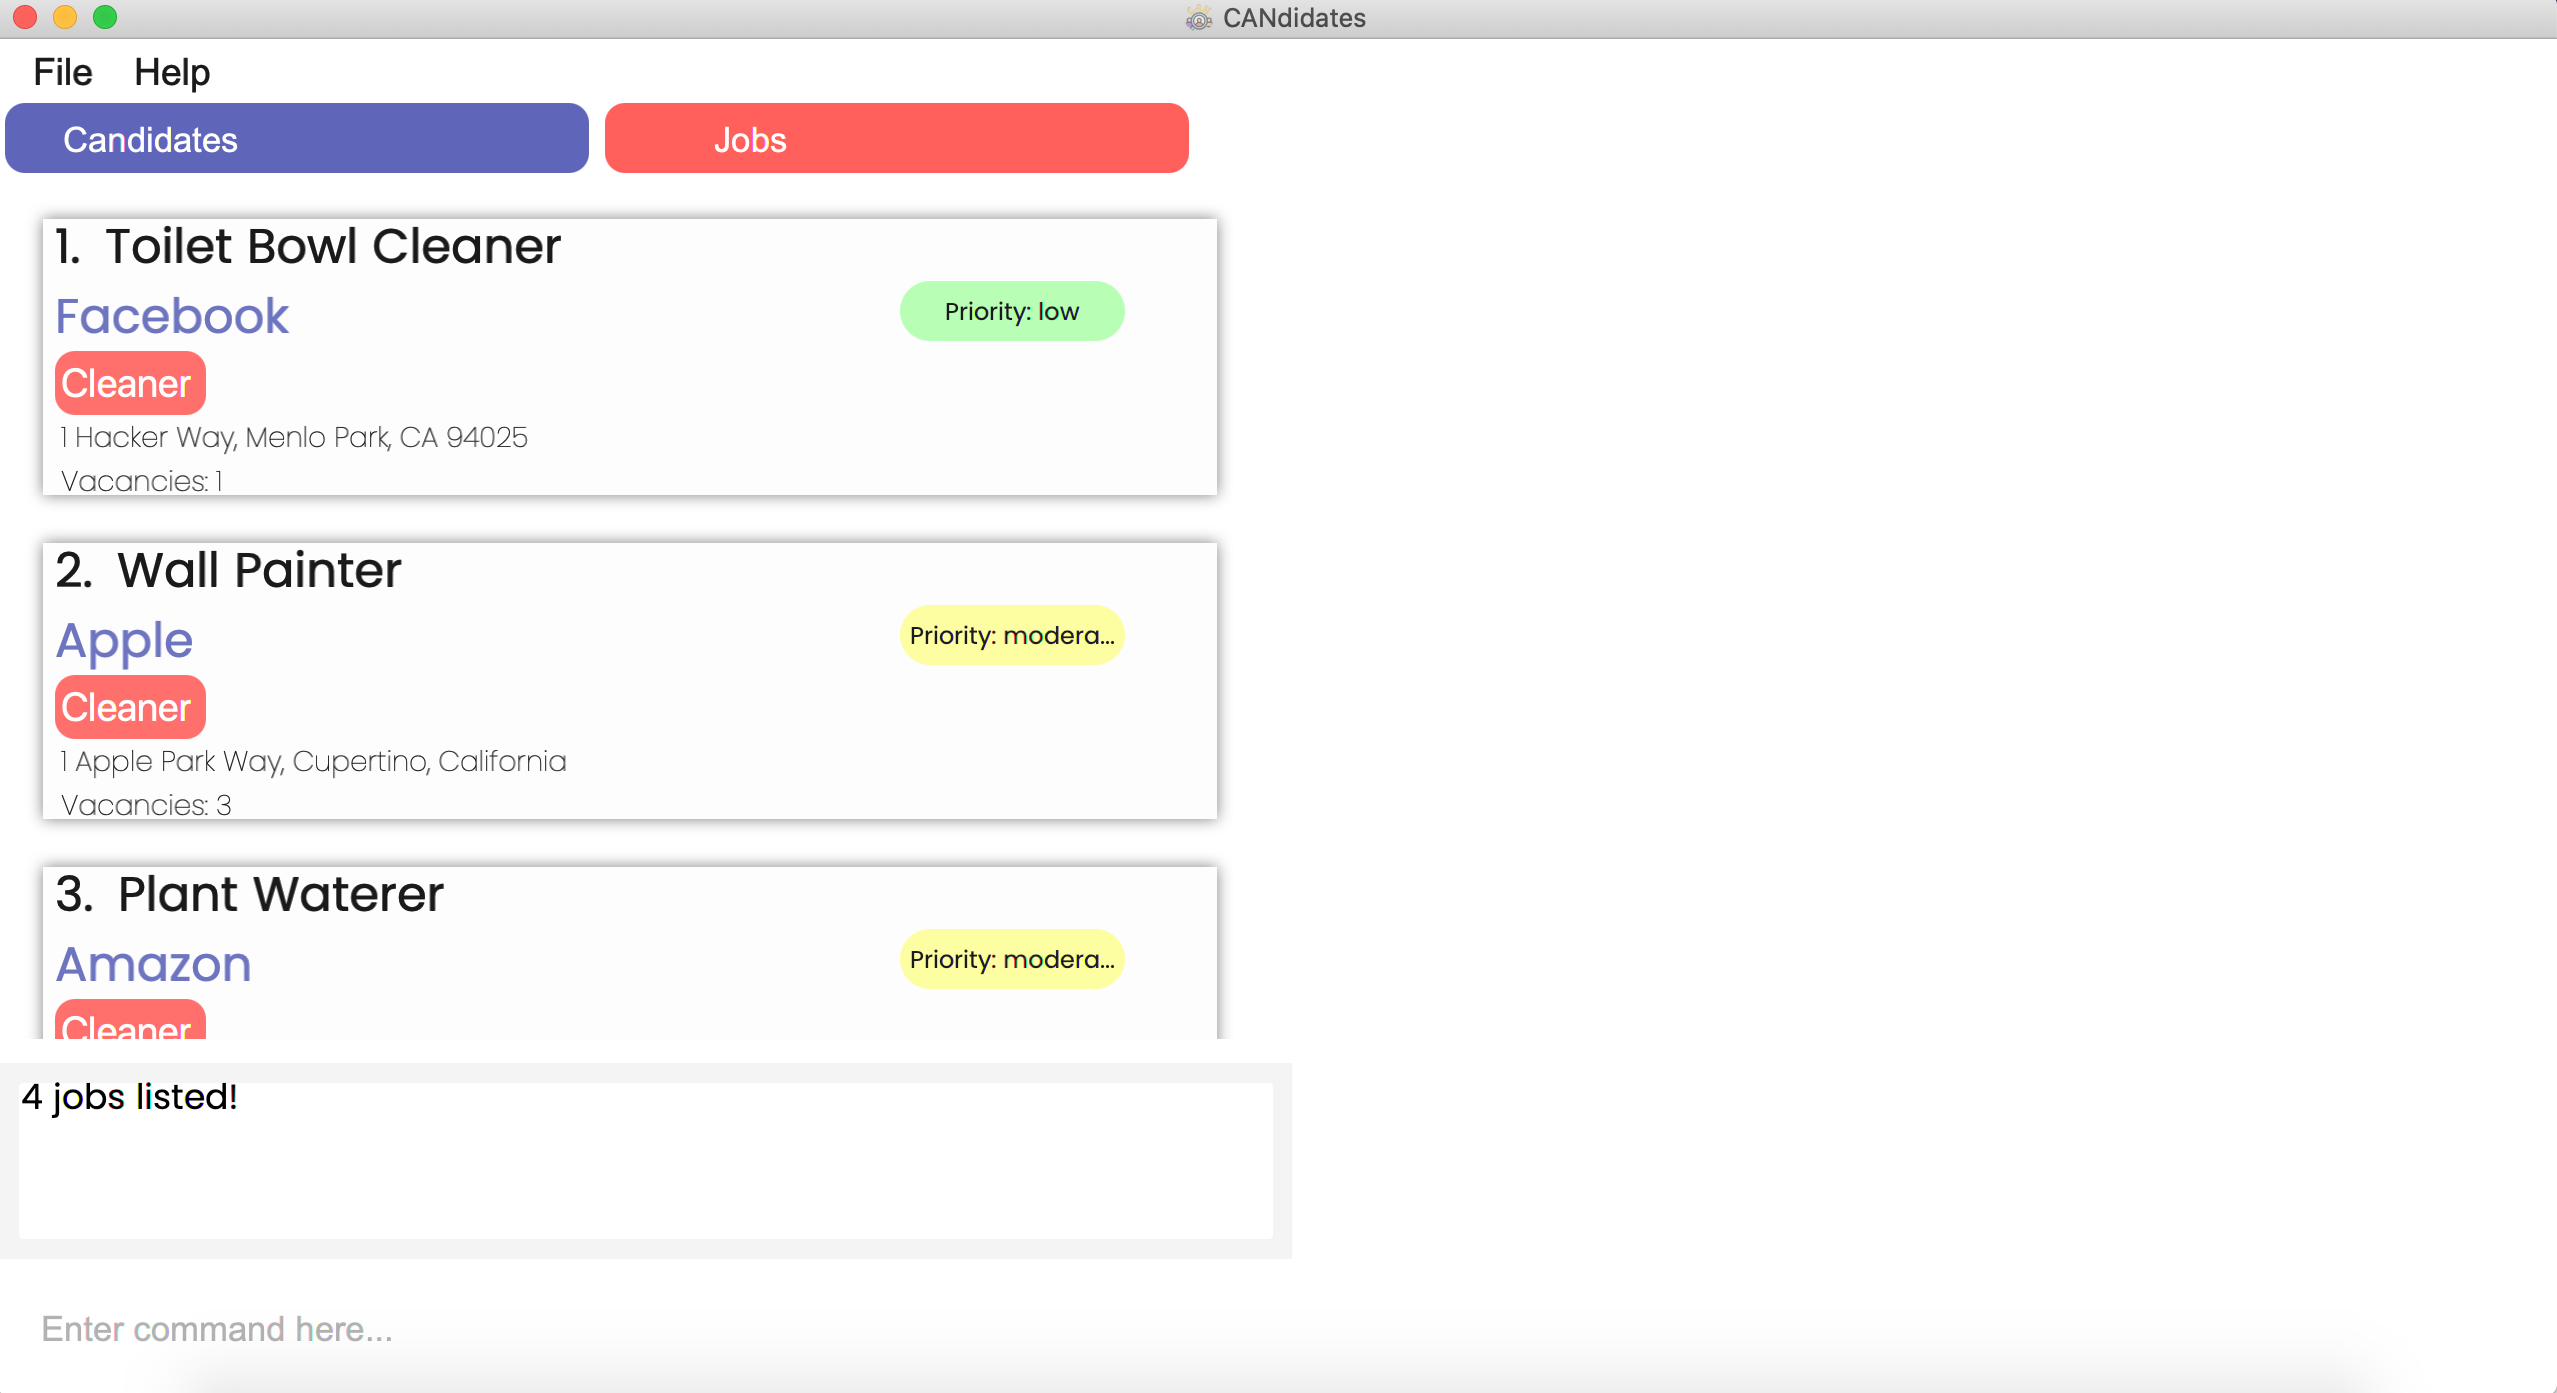Click Vacancies: 1 text

(141, 481)
